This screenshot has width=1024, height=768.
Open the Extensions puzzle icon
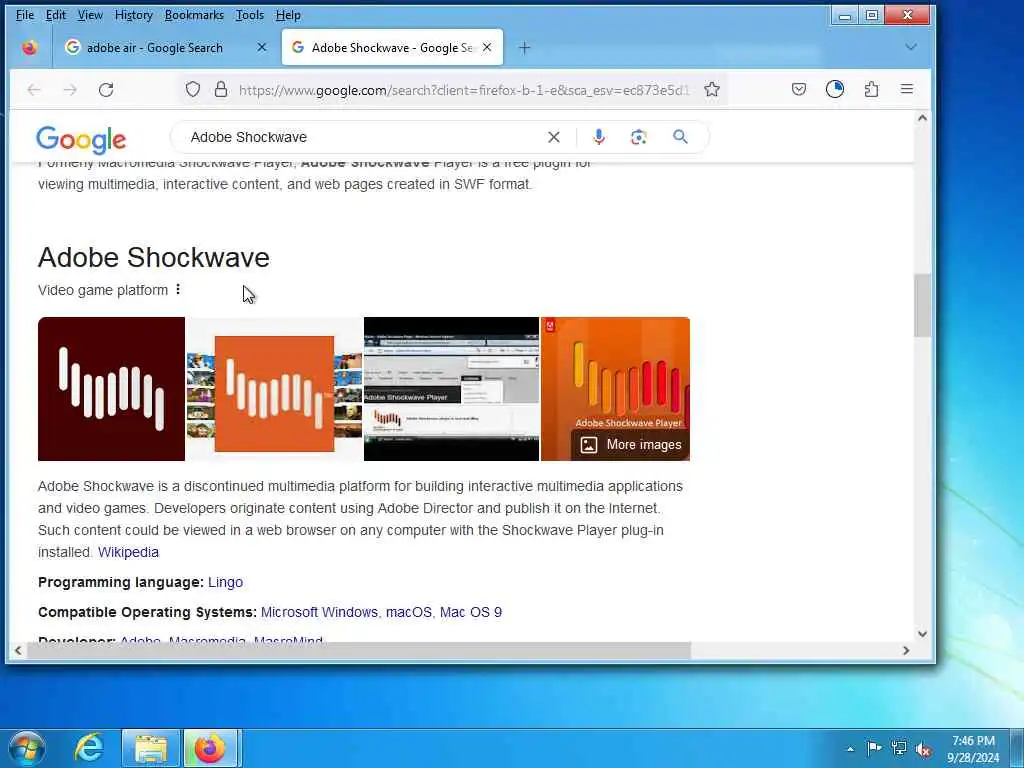pyautogui.click(x=871, y=89)
